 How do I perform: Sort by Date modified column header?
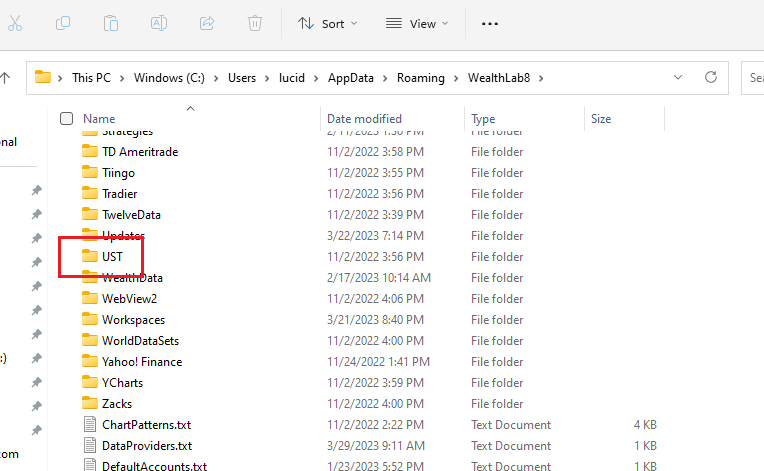(364, 119)
